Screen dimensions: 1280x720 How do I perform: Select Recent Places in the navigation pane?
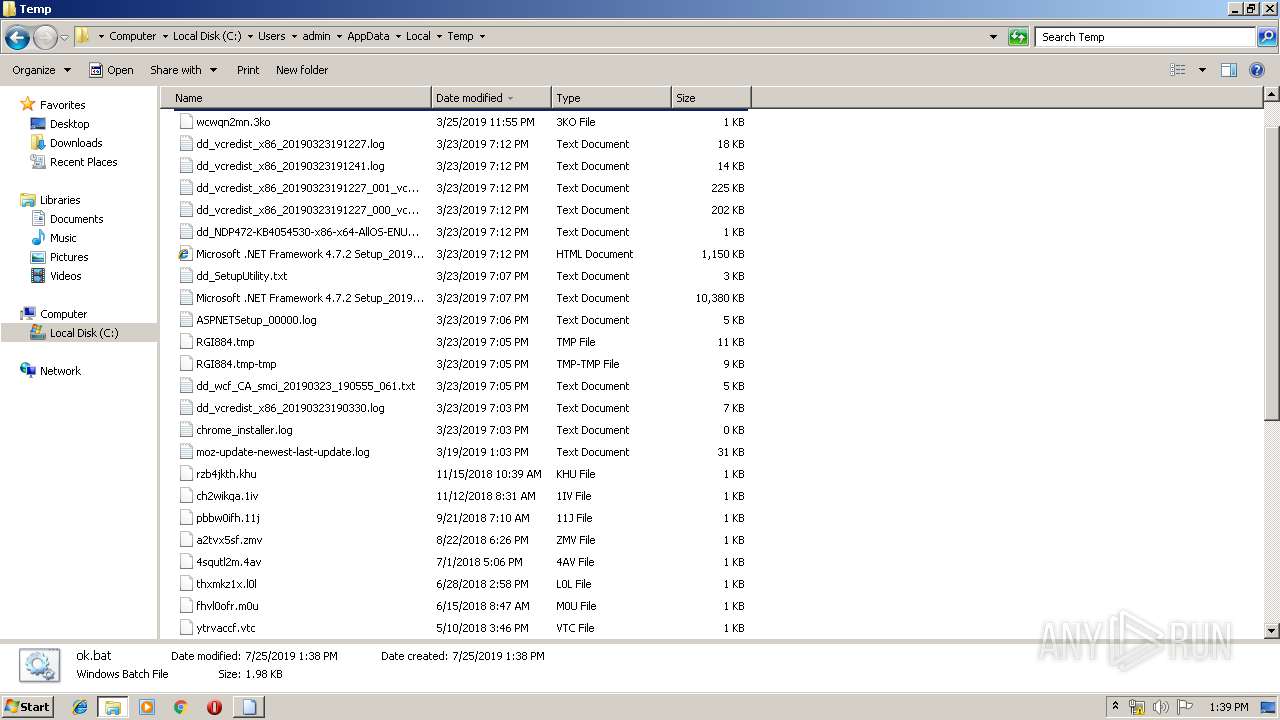[x=83, y=162]
